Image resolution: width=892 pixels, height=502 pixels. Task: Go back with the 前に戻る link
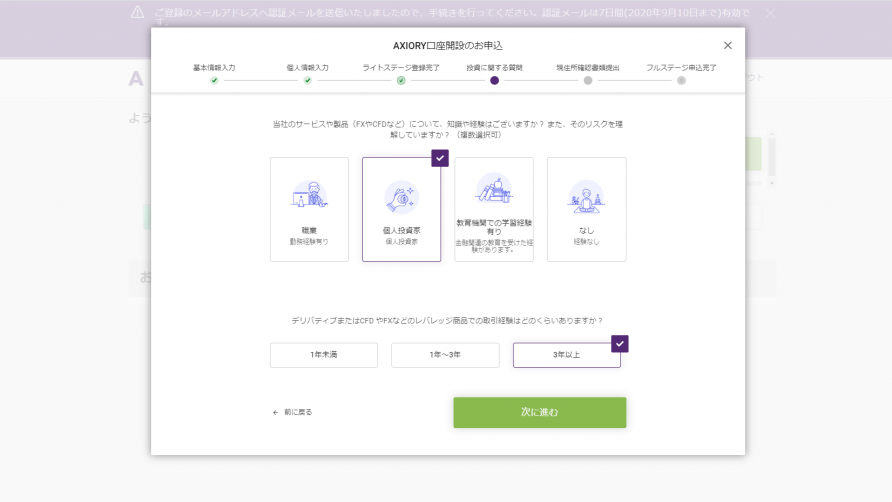(293, 412)
